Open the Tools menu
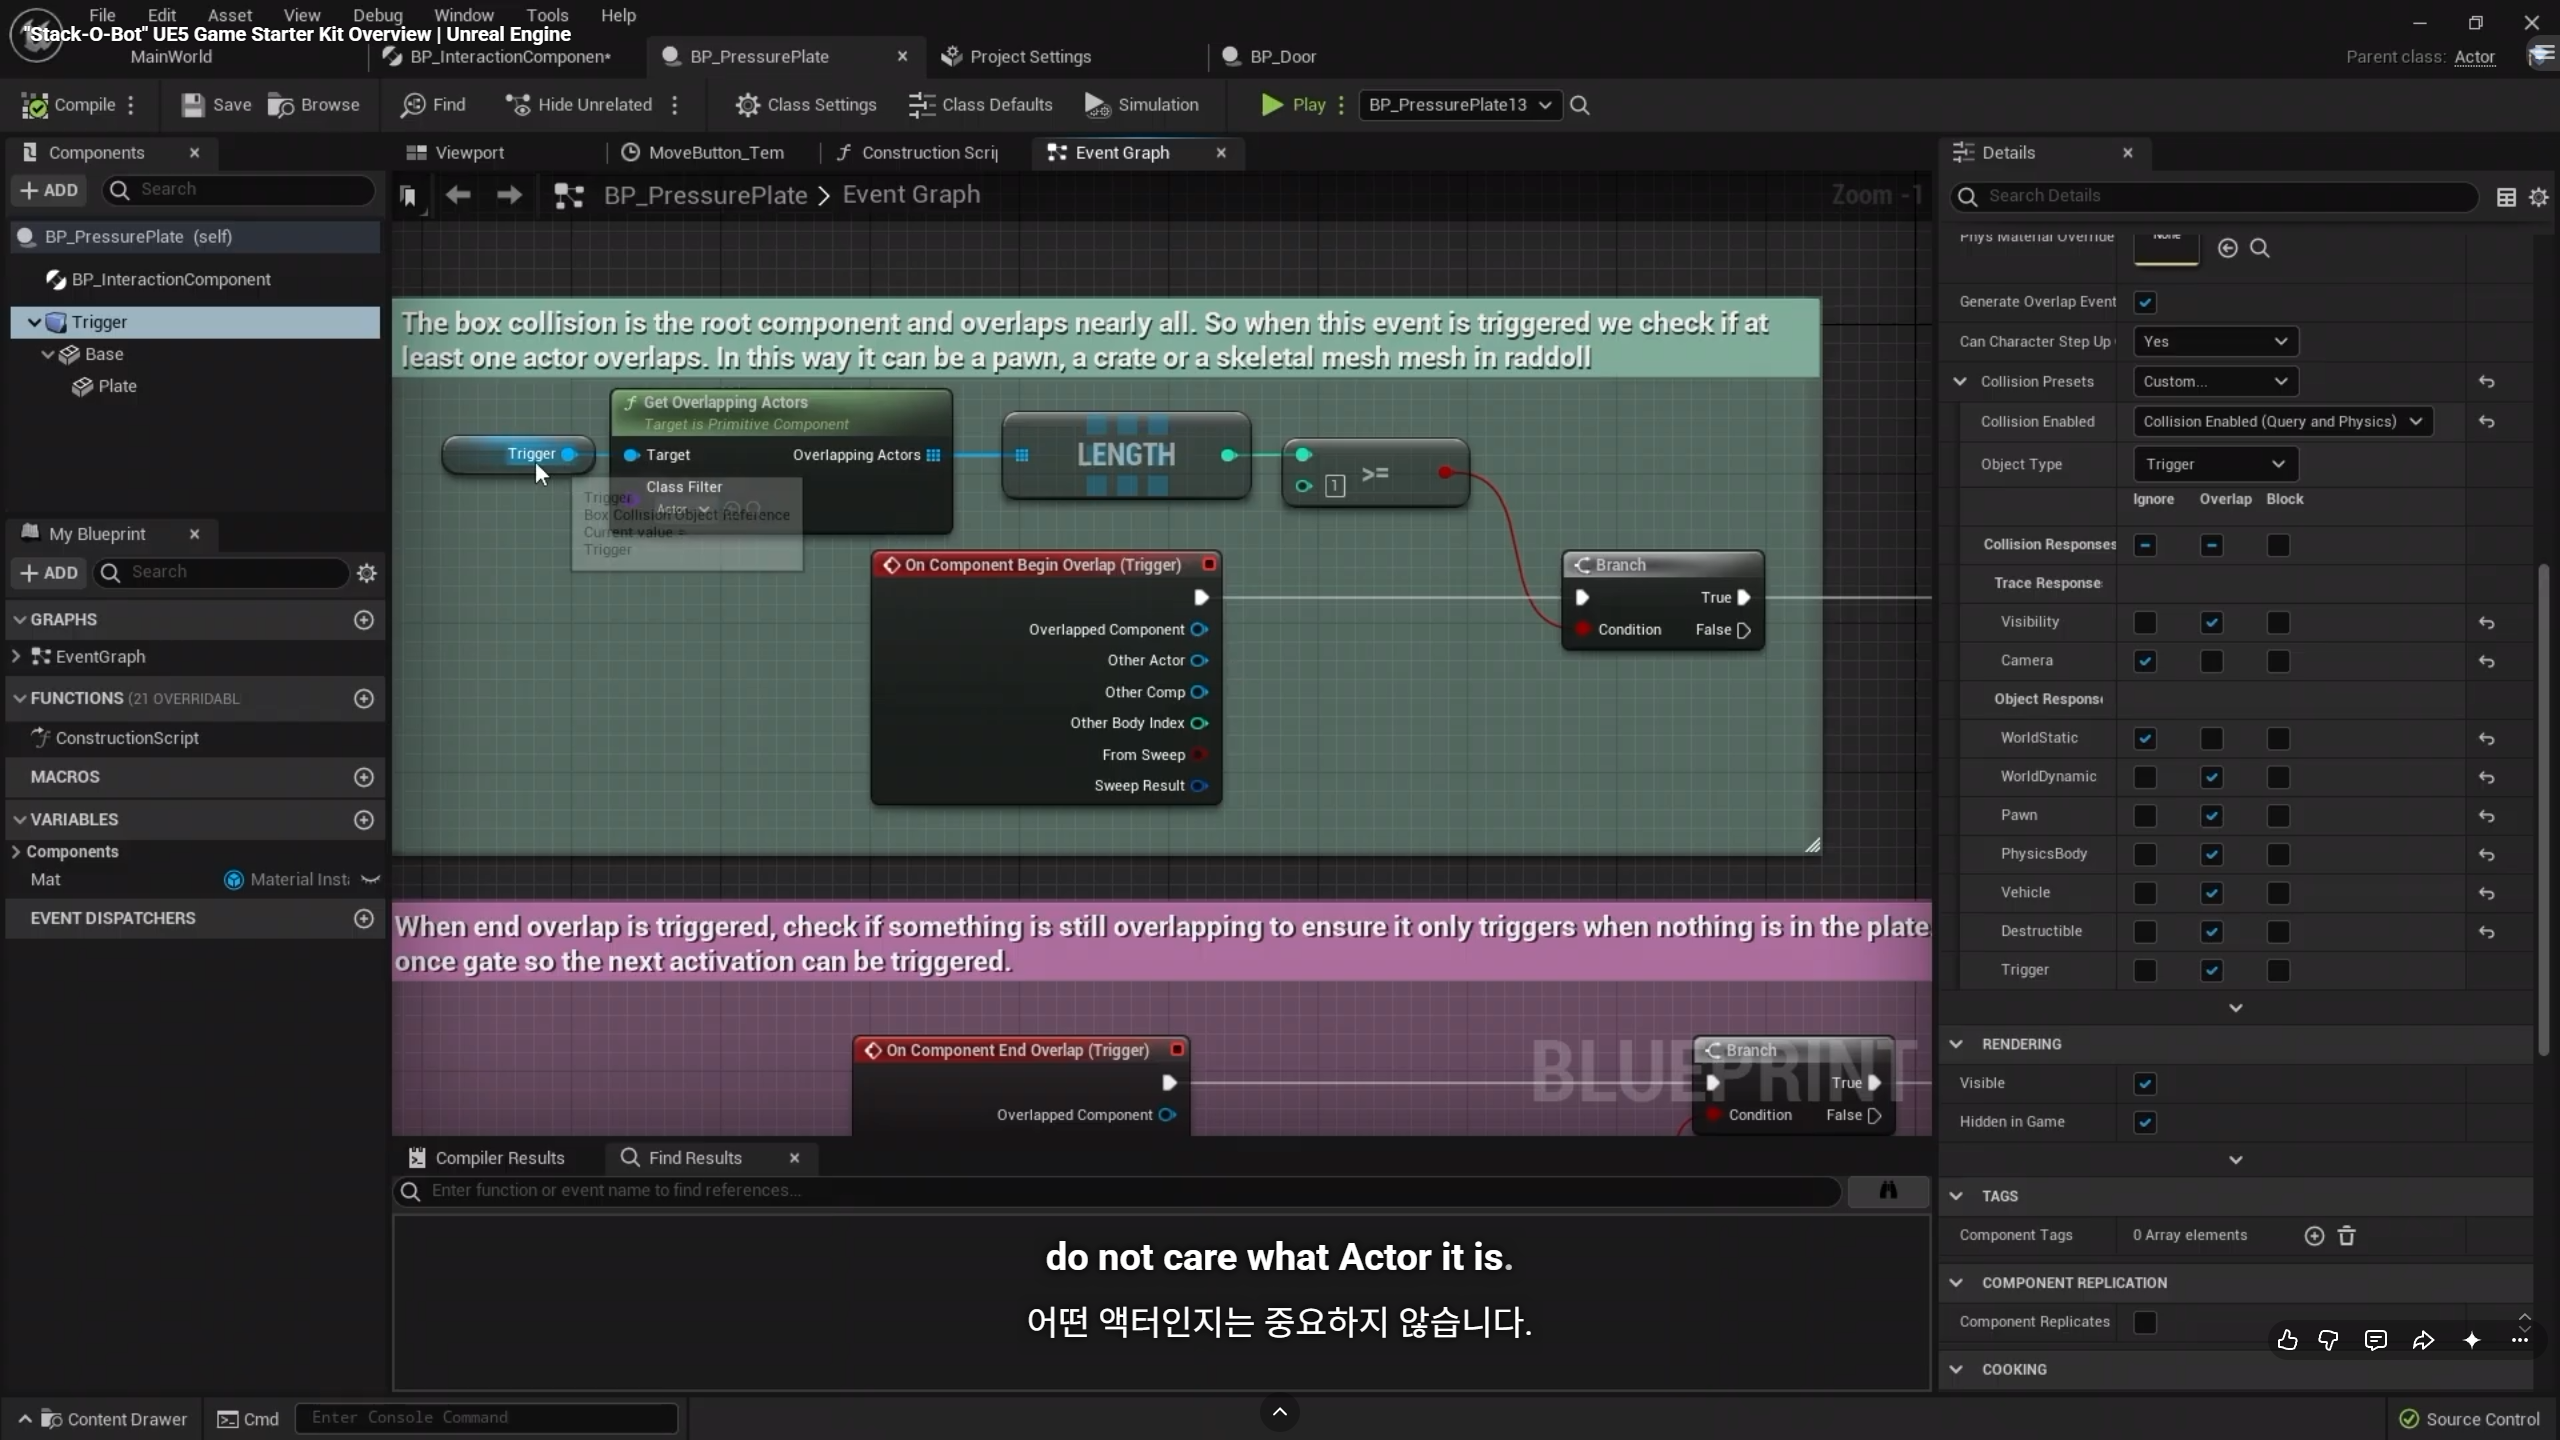 [x=547, y=15]
